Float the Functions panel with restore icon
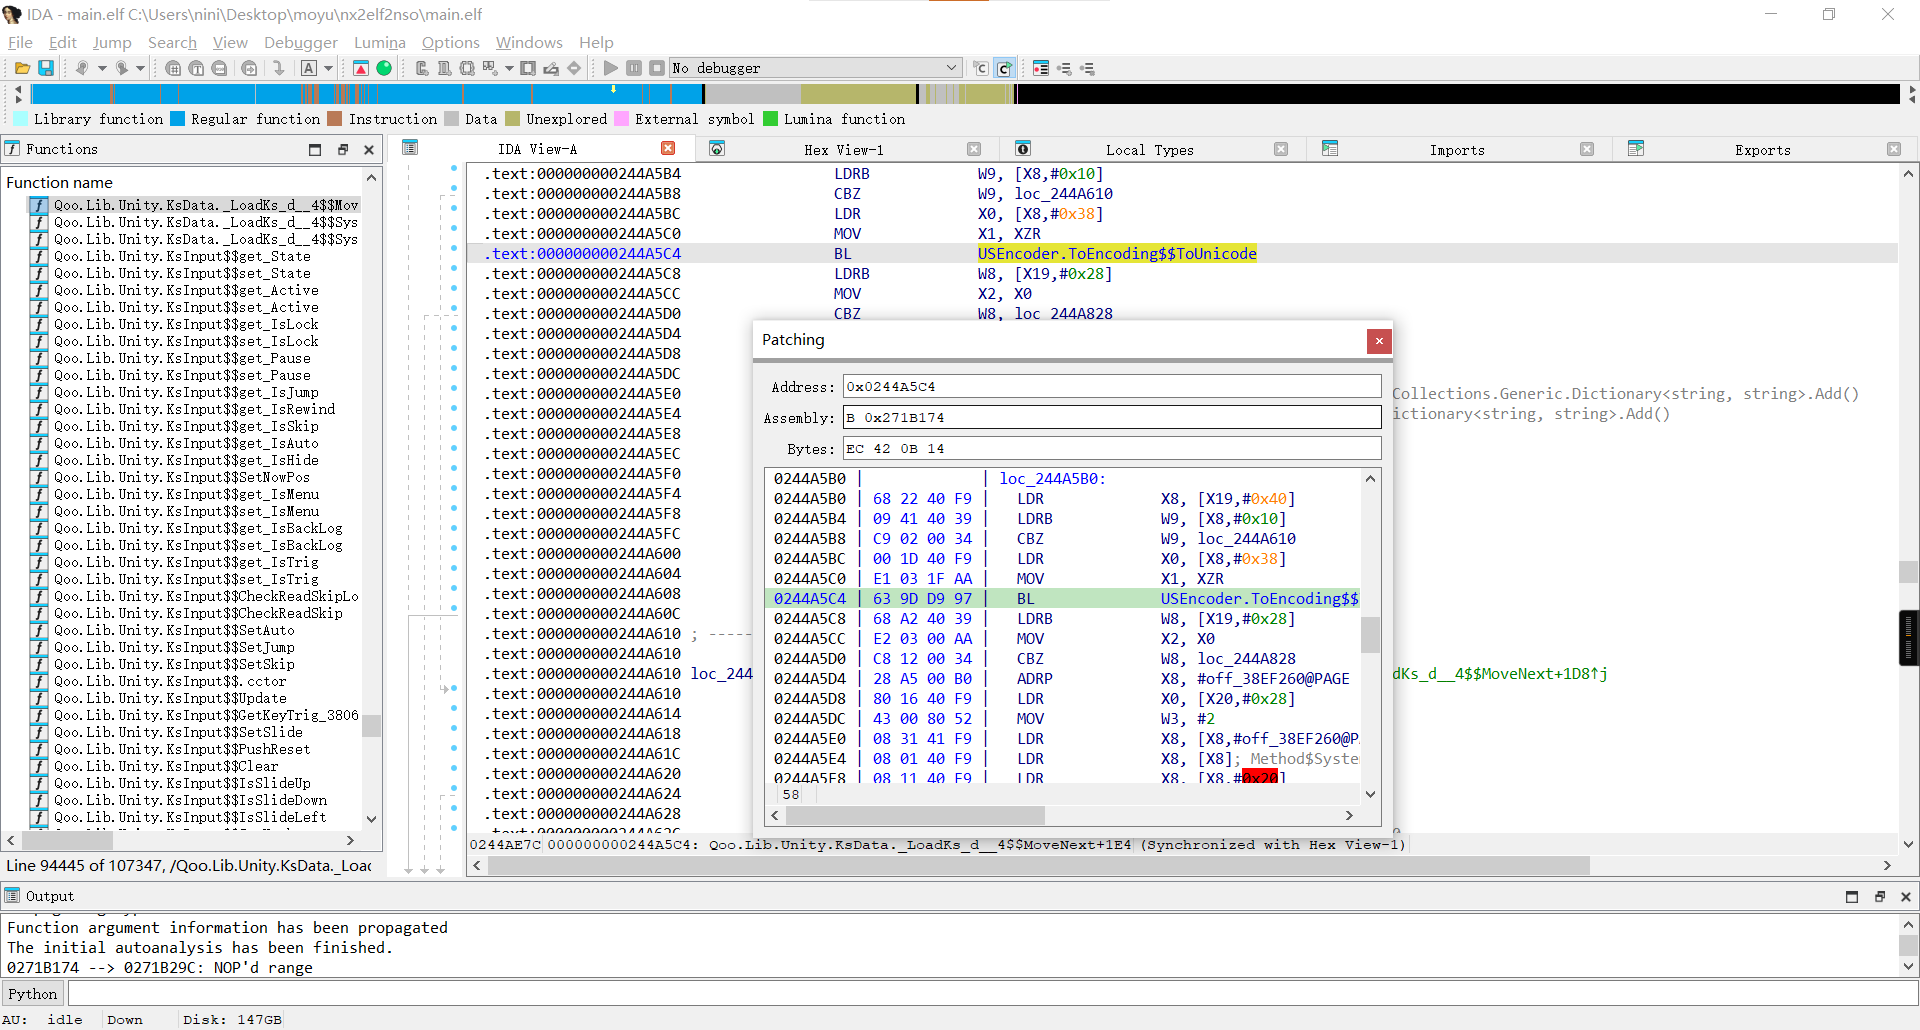The height and width of the screenshot is (1030, 1920). 342,150
